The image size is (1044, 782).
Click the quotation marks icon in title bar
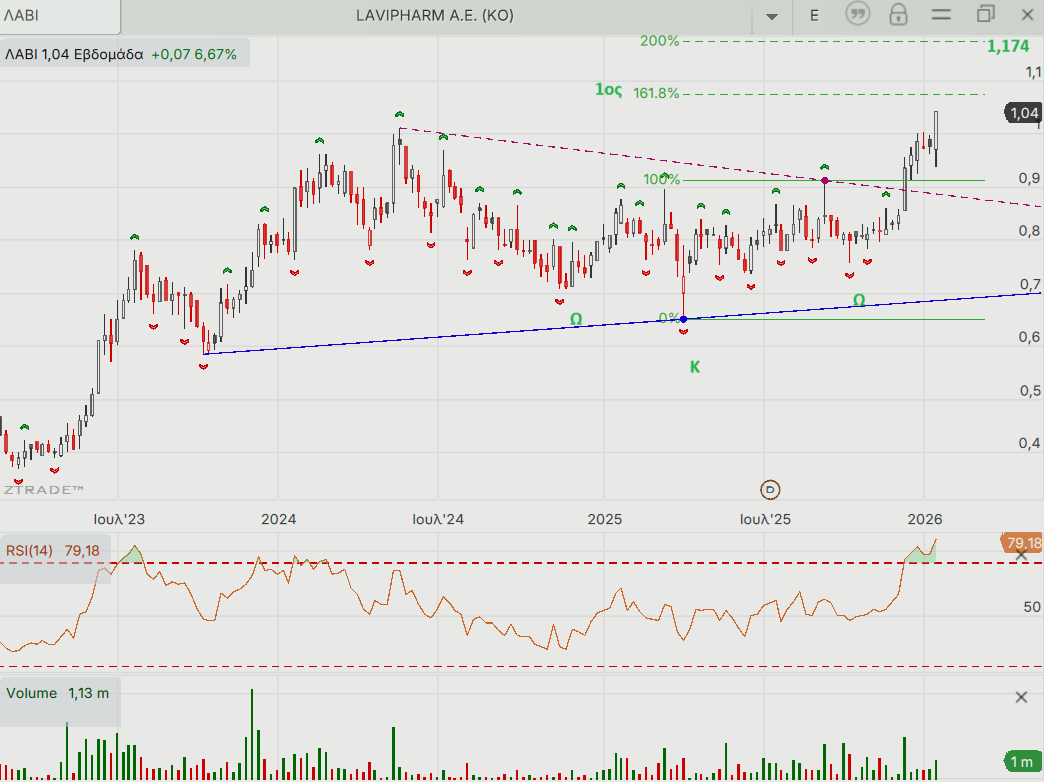click(x=857, y=15)
